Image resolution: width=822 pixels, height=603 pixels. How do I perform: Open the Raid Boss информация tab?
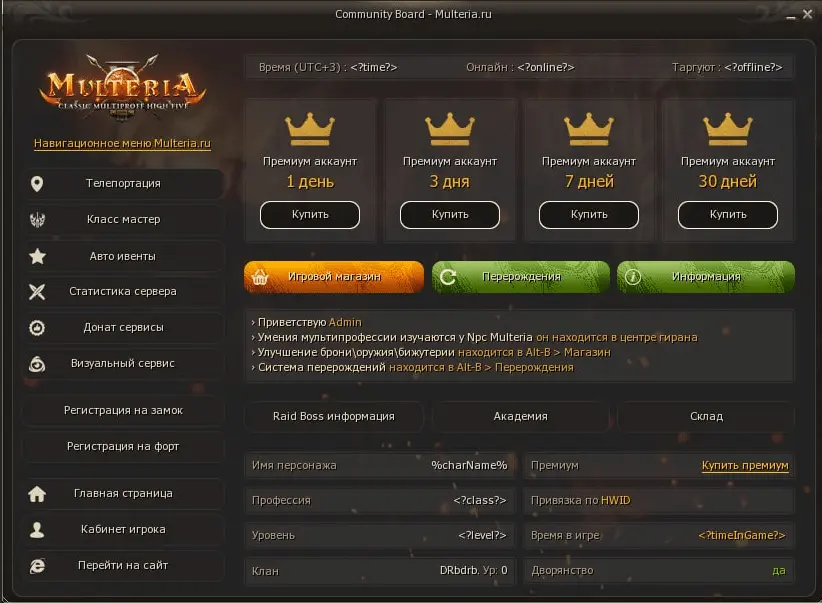pos(333,416)
